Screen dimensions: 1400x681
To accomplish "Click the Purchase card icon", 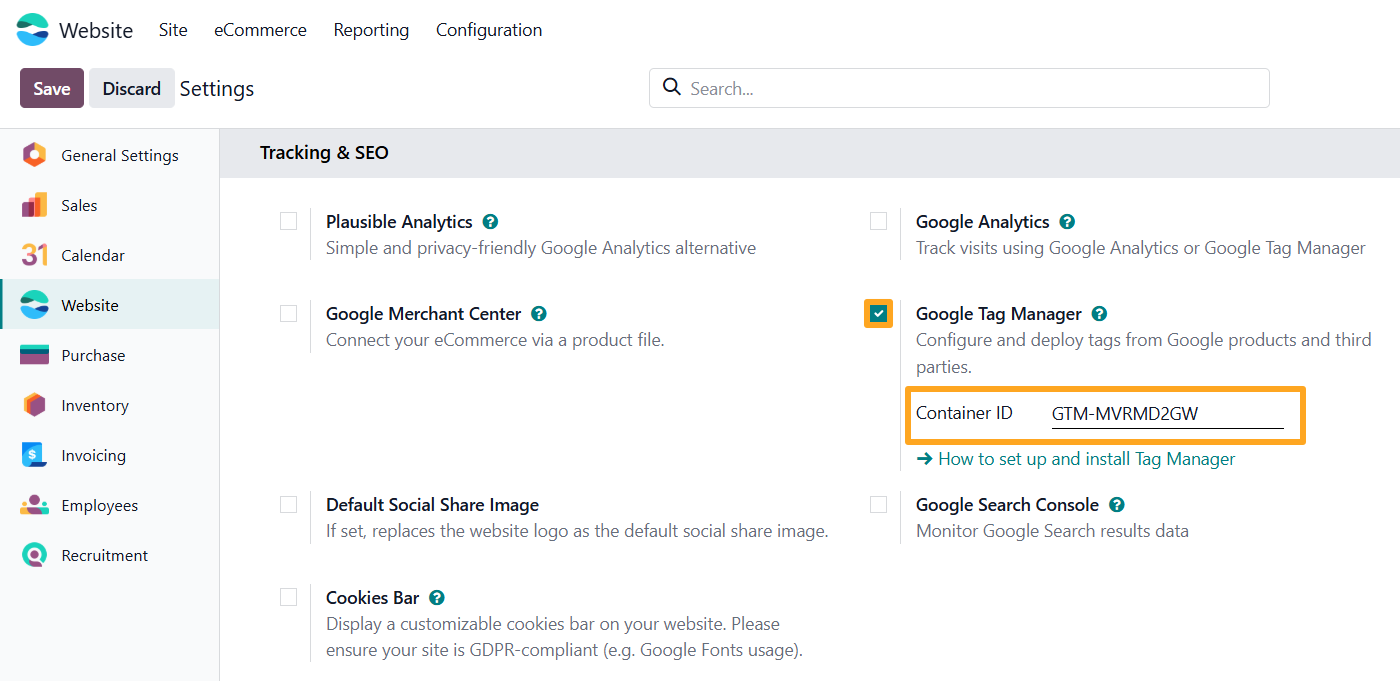I will (34, 355).
